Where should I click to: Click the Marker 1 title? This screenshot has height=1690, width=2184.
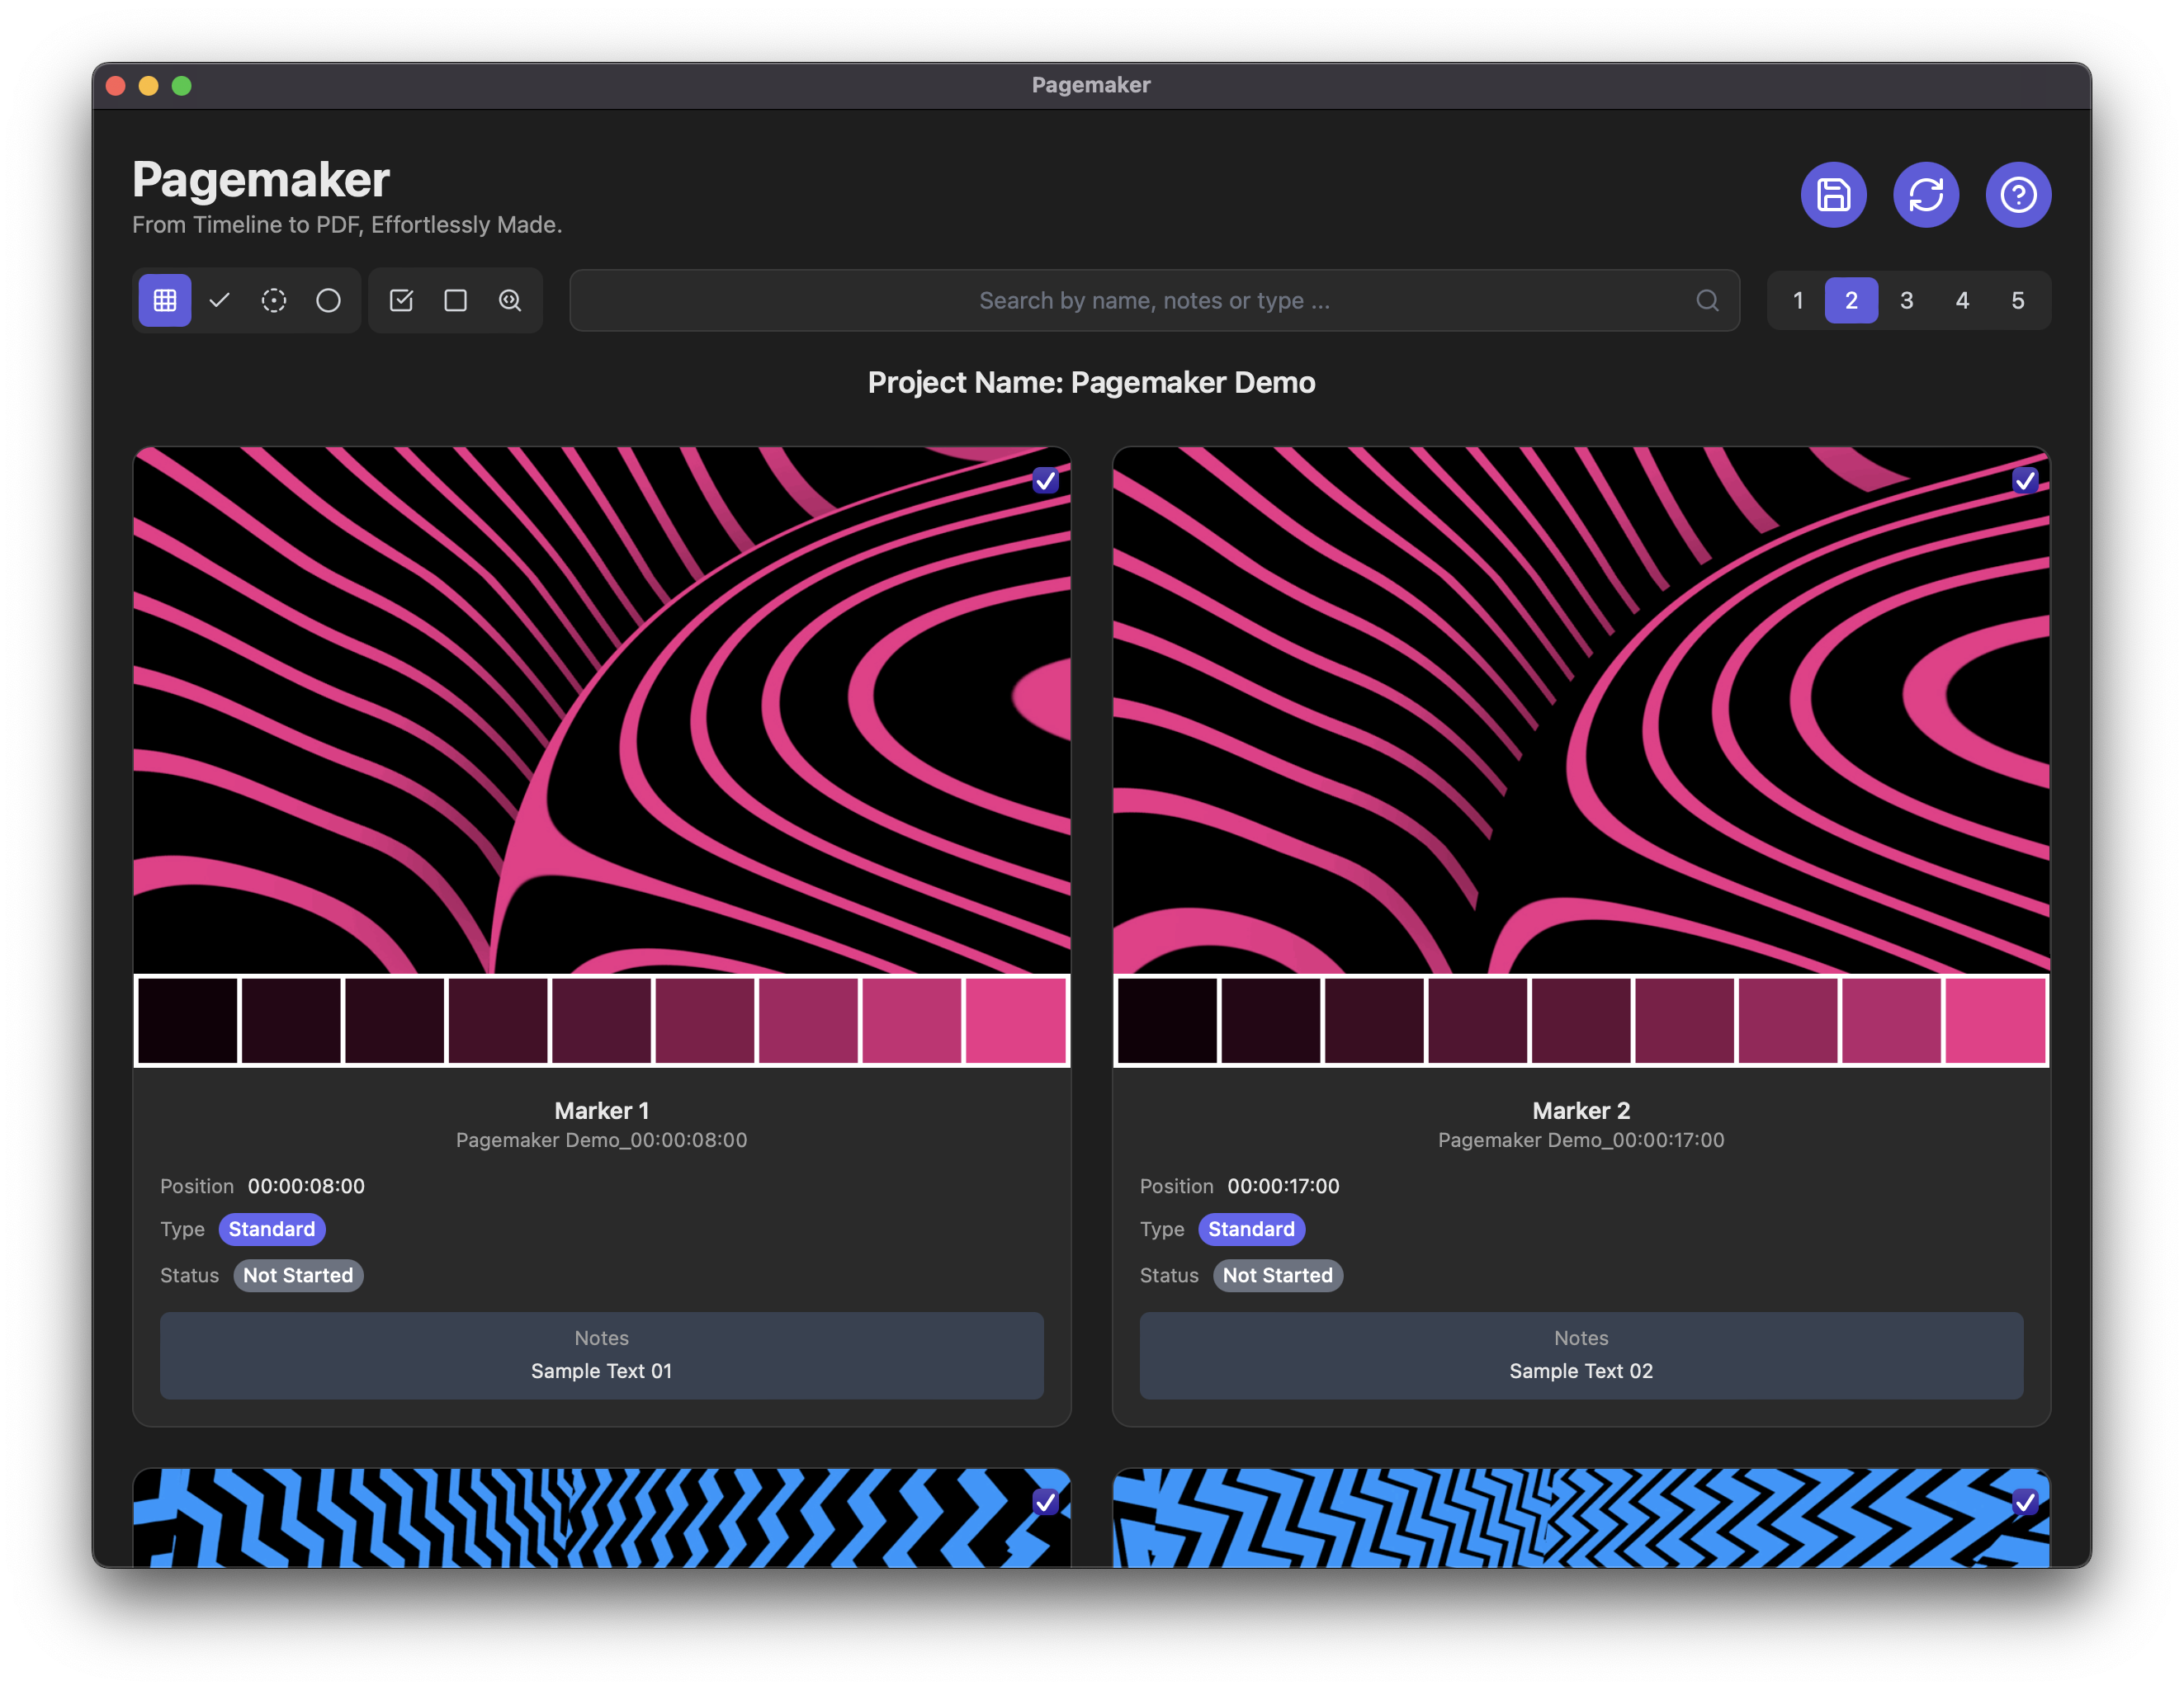pyautogui.click(x=602, y=1110)
